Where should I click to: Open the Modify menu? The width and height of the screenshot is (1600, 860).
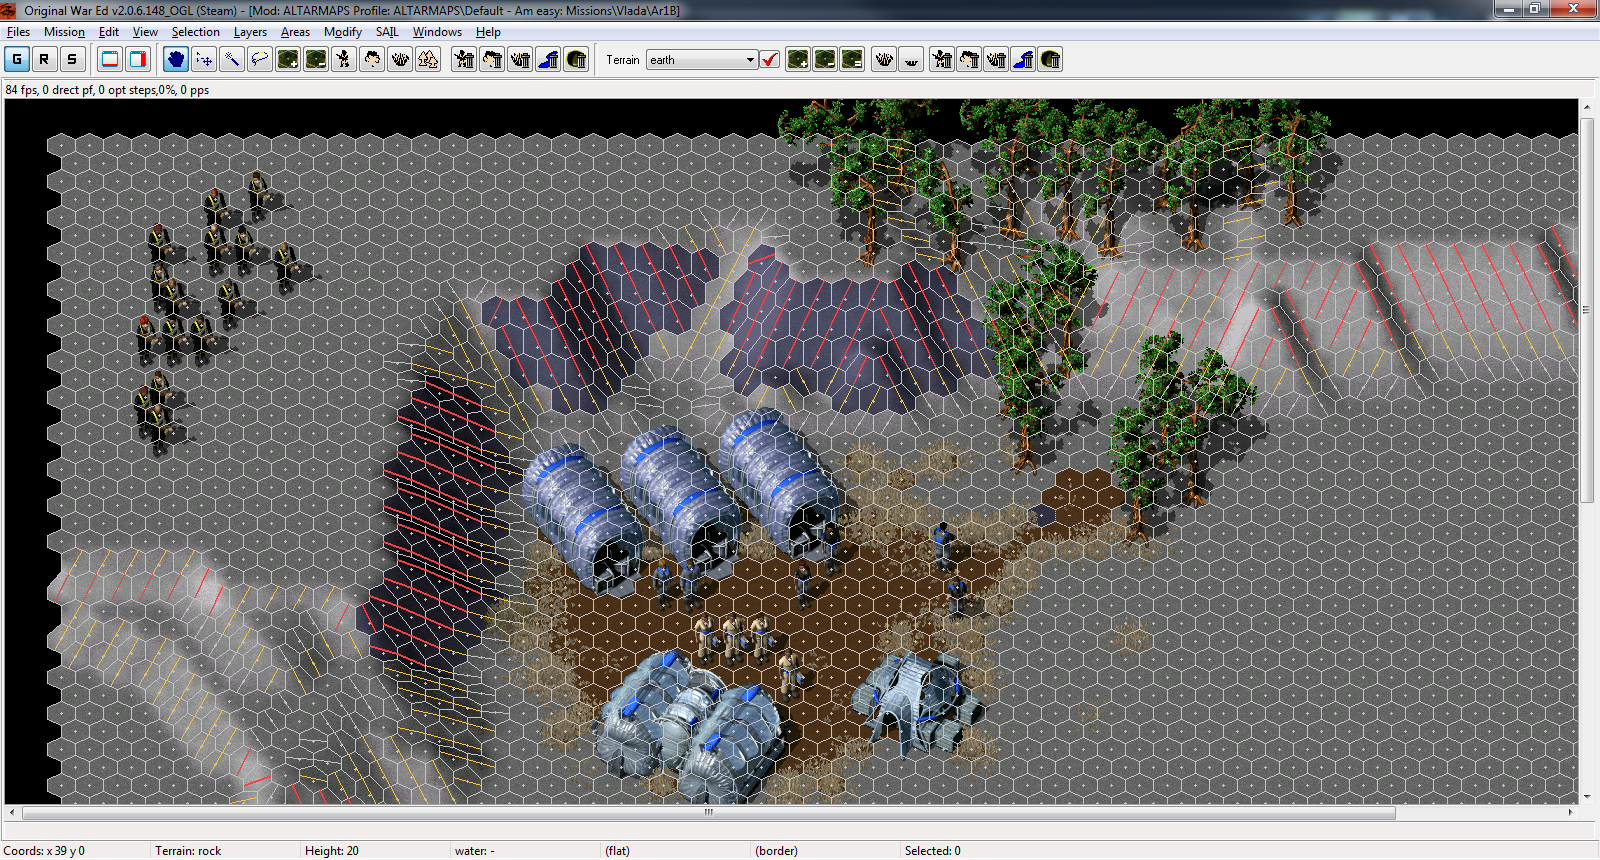(343, 32)
